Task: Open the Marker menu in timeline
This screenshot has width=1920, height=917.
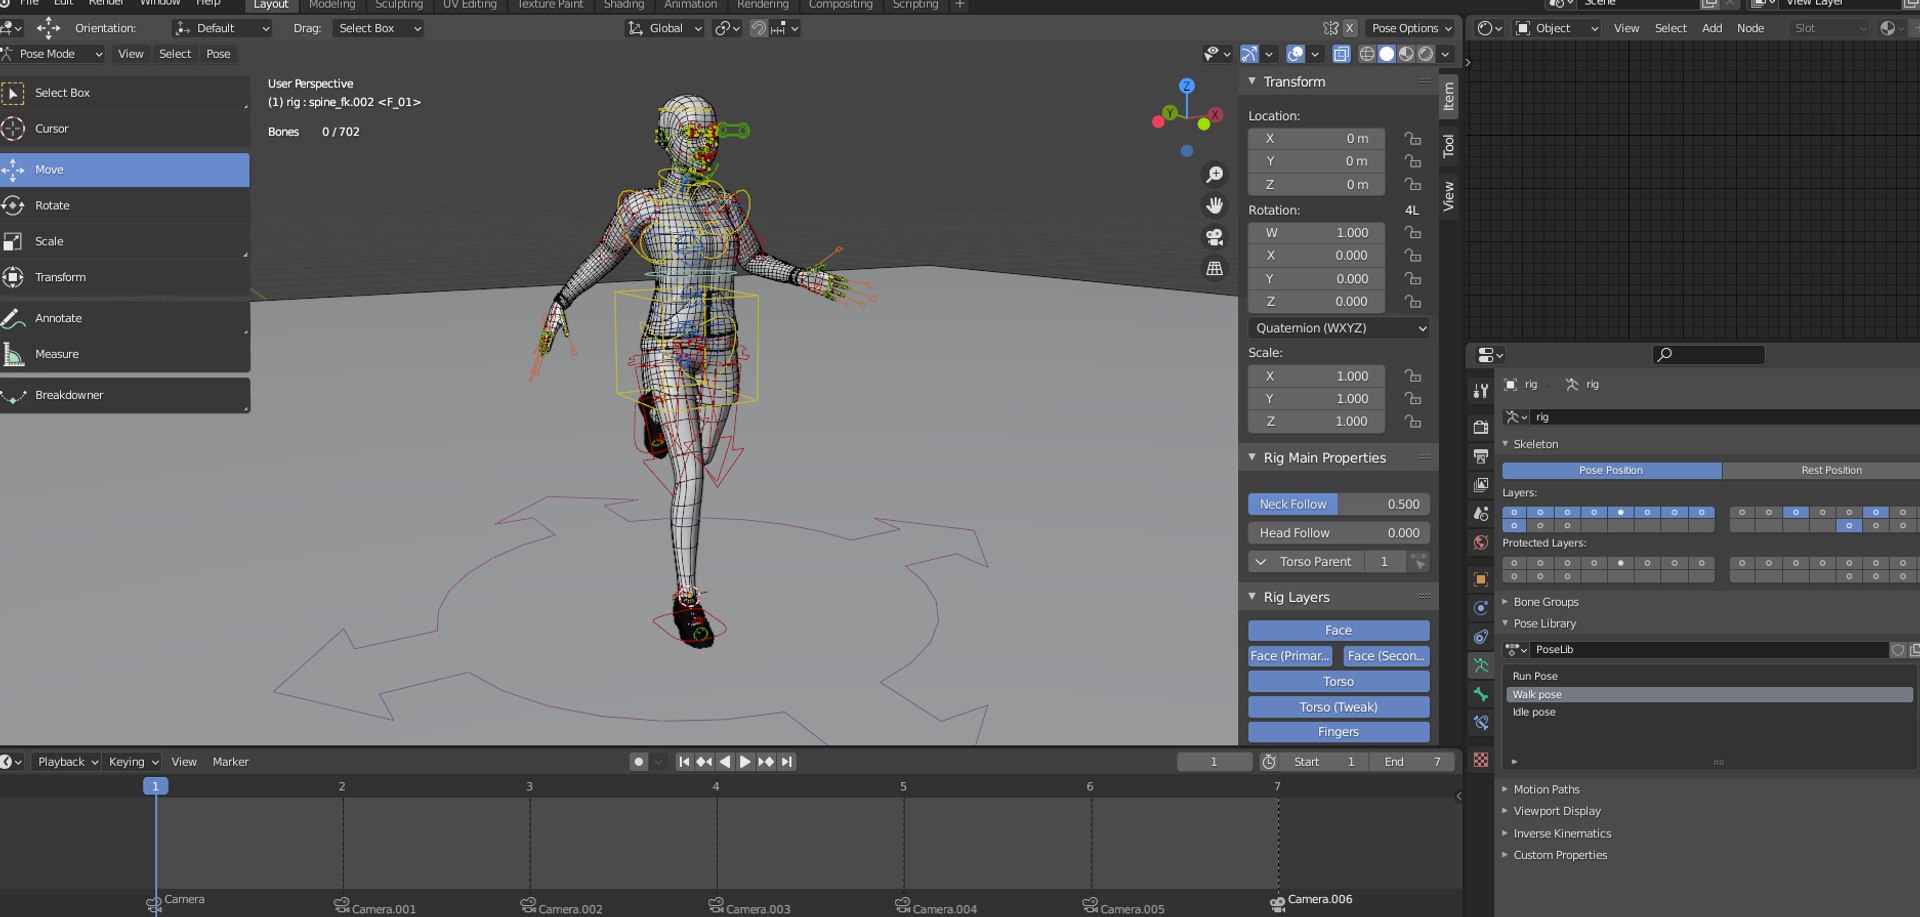Action: (x=230, y=762)
